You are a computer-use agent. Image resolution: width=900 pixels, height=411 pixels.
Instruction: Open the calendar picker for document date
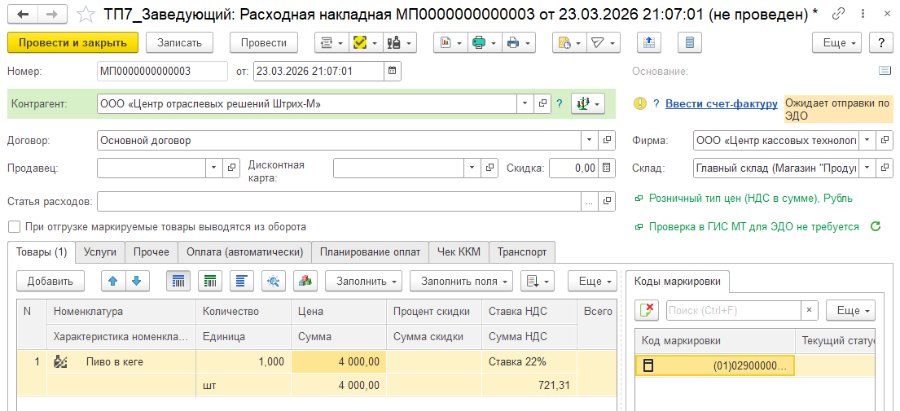[392, 71]
